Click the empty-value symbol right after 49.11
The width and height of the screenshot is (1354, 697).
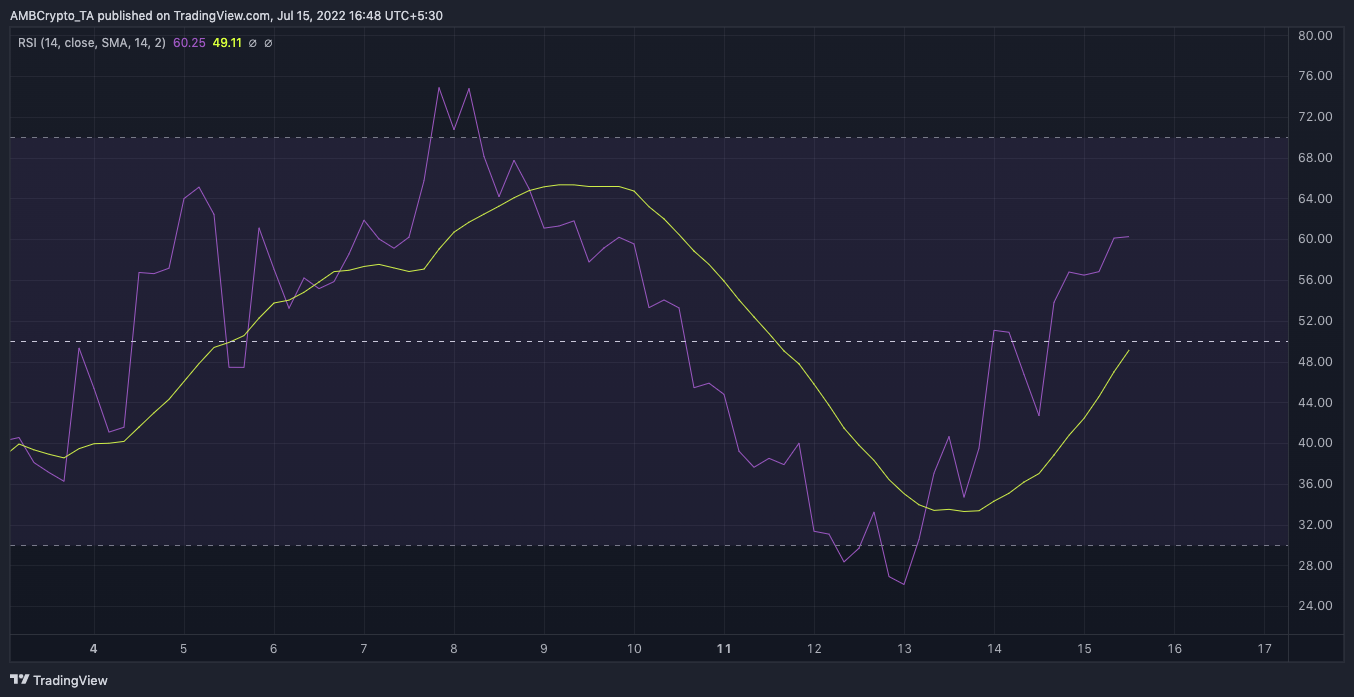253,43
